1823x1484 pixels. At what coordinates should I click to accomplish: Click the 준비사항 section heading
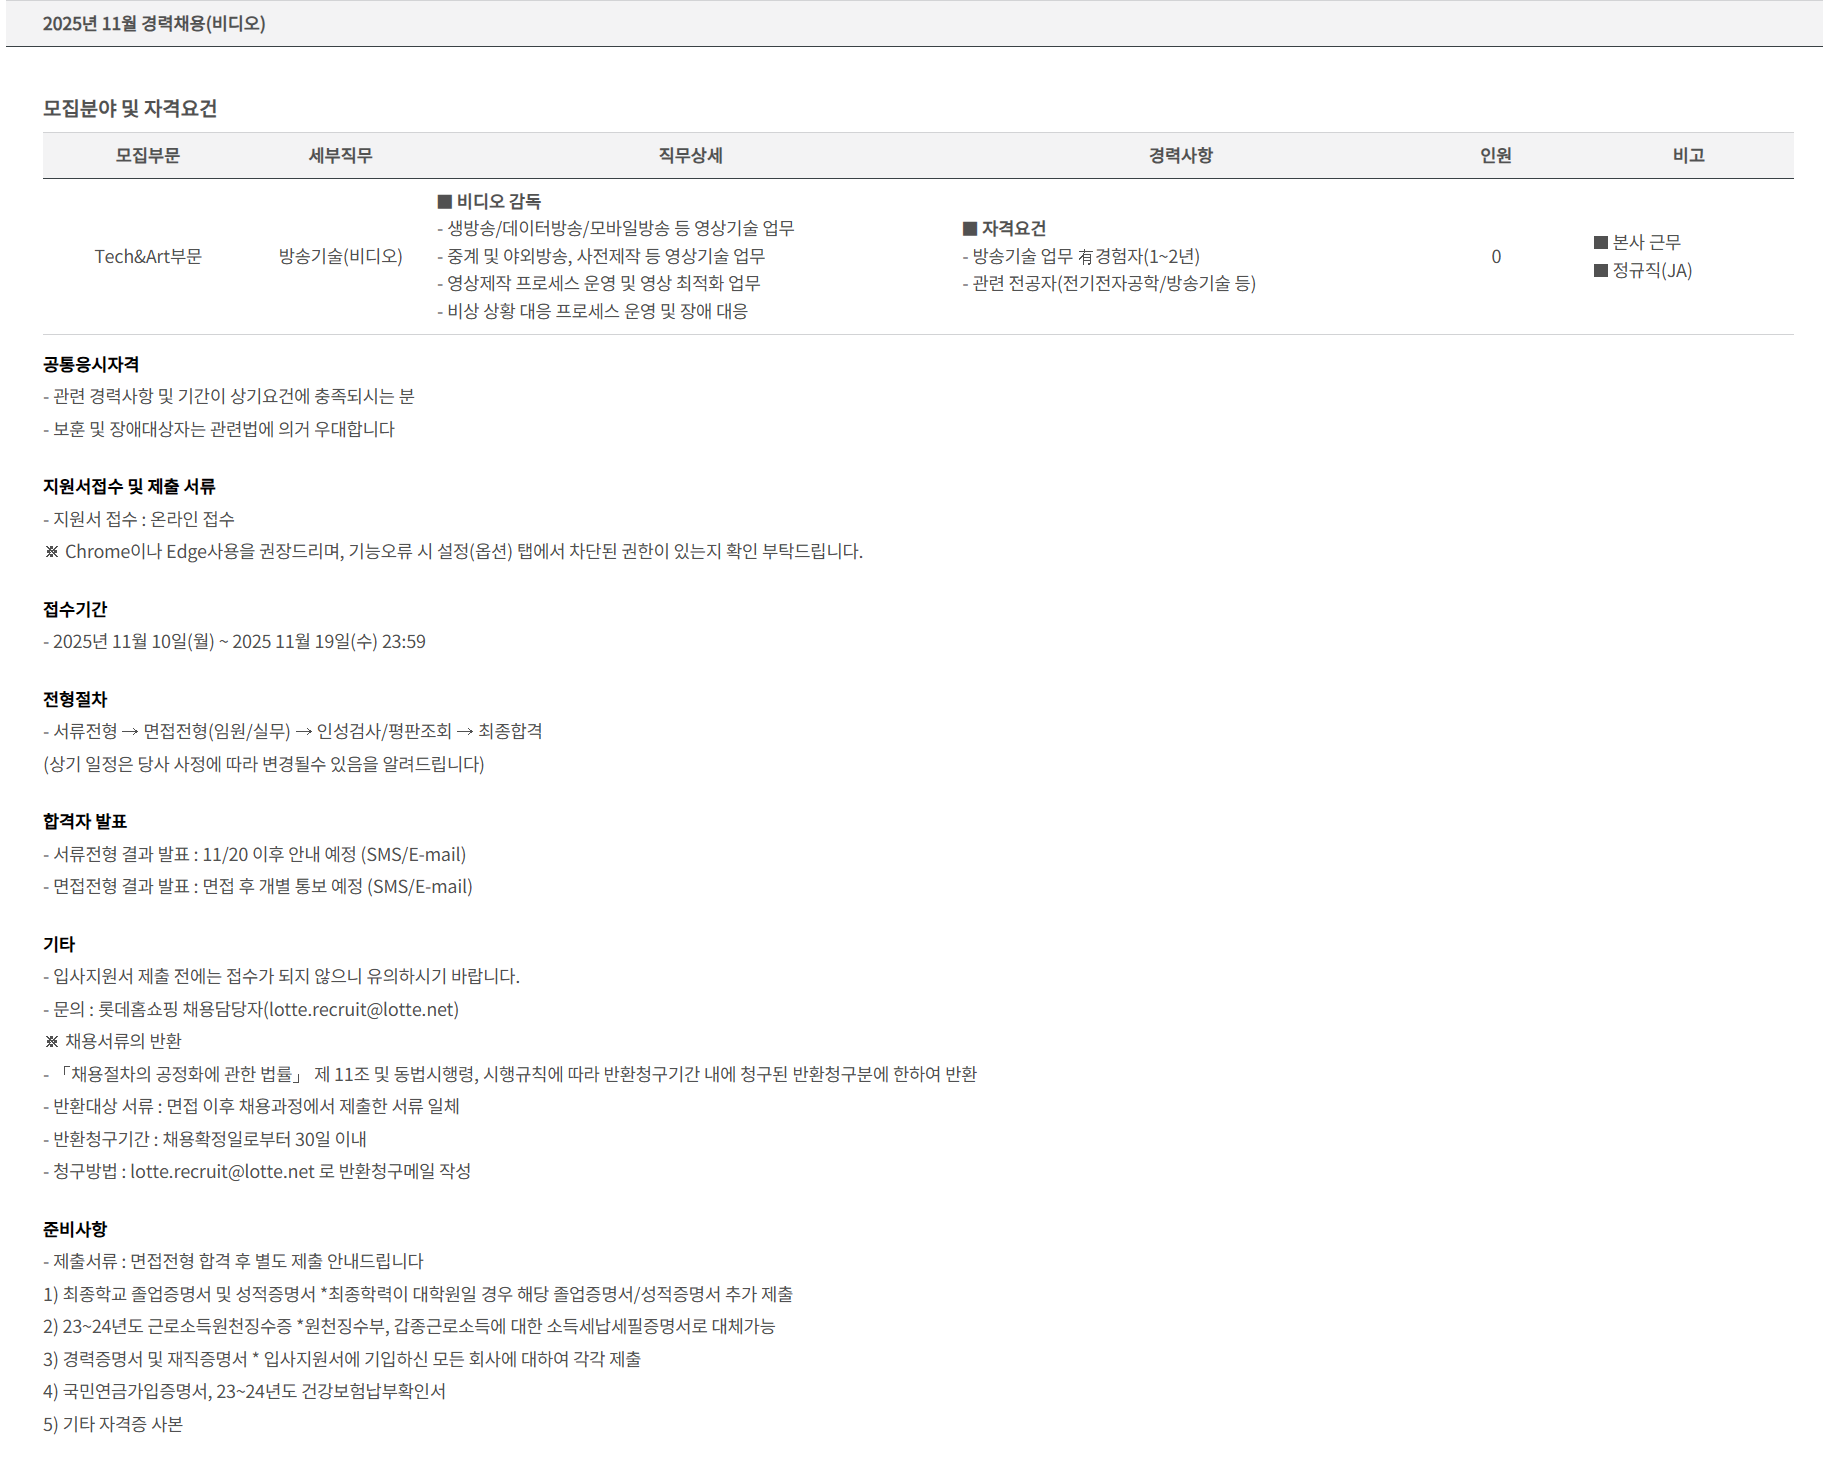pos(75,1230)
